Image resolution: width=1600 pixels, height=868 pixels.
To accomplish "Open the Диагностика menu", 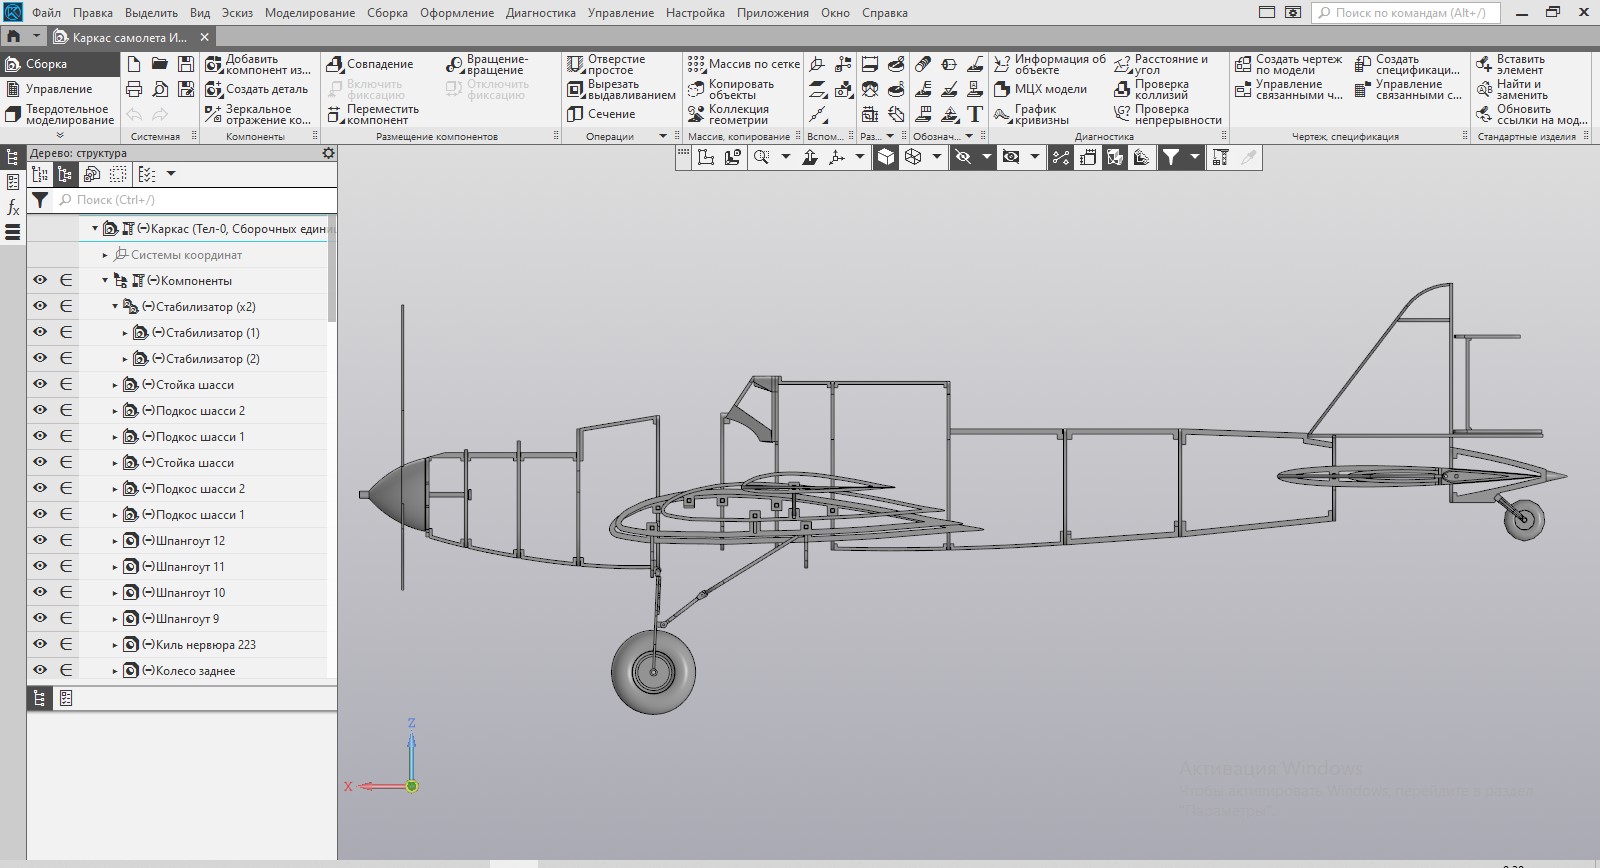I will coord(540,13).
